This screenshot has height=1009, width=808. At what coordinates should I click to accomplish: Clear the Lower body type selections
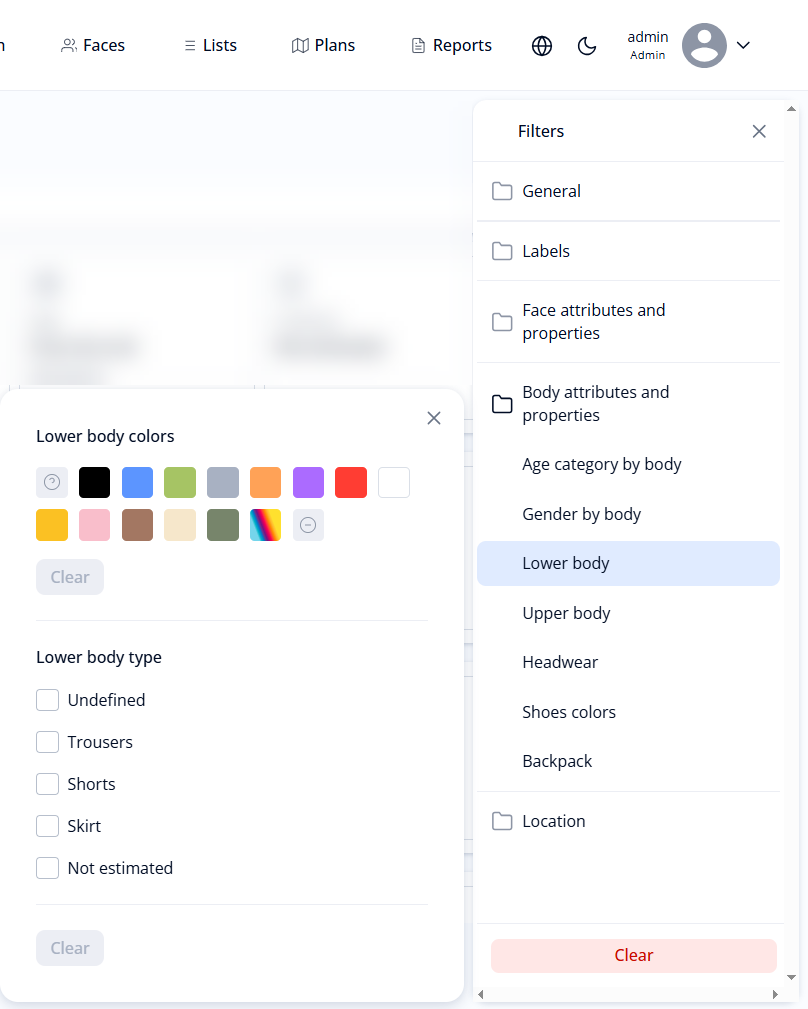[69, 947]
